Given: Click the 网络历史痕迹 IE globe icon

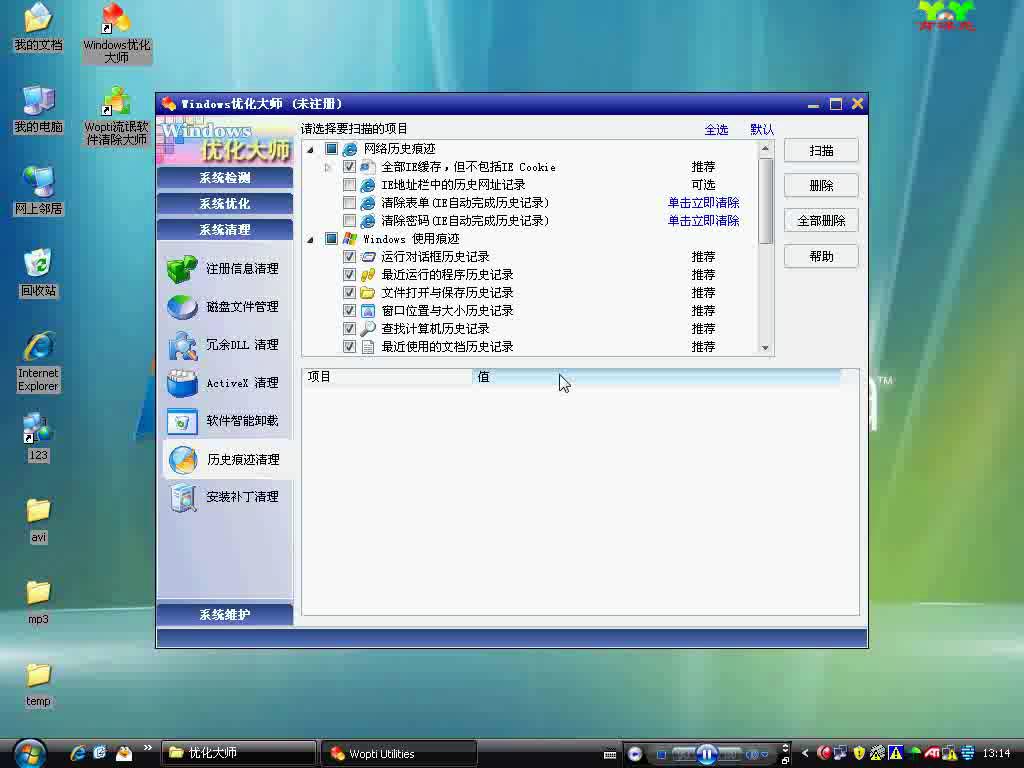Looking at the screenshot, I should (350, 149).
